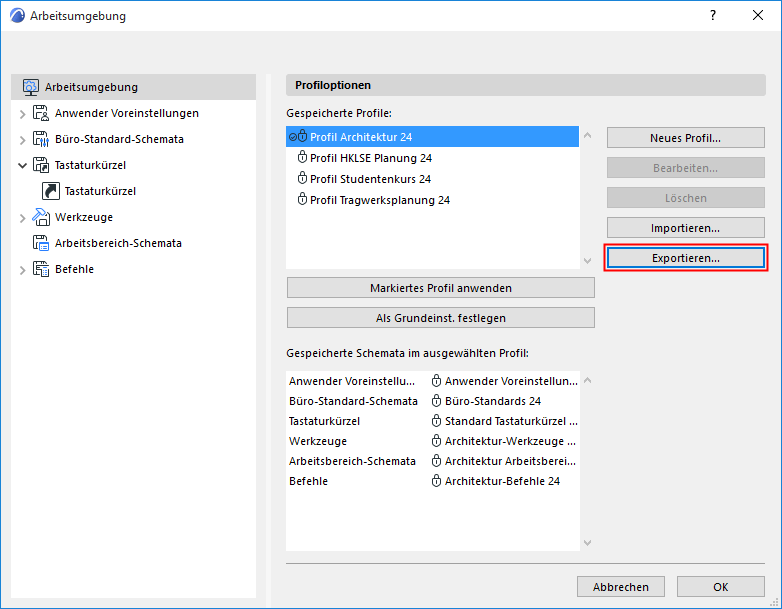This screenshot has width=782, height=609.
Task: Click Architektur-Befehle 24 scheme entry
Action: pyautogui.click(x=502, y=481)
